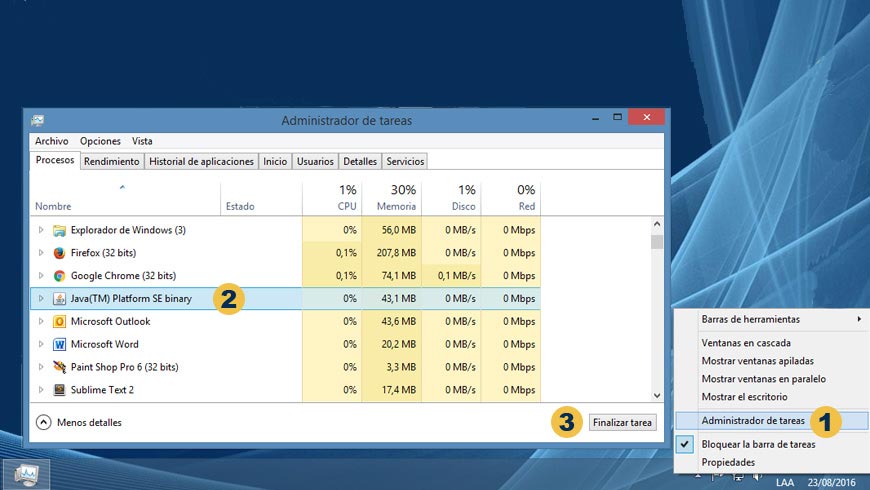
Task: Switch to the Inicio tab
Action: click(x=275, y=161)
